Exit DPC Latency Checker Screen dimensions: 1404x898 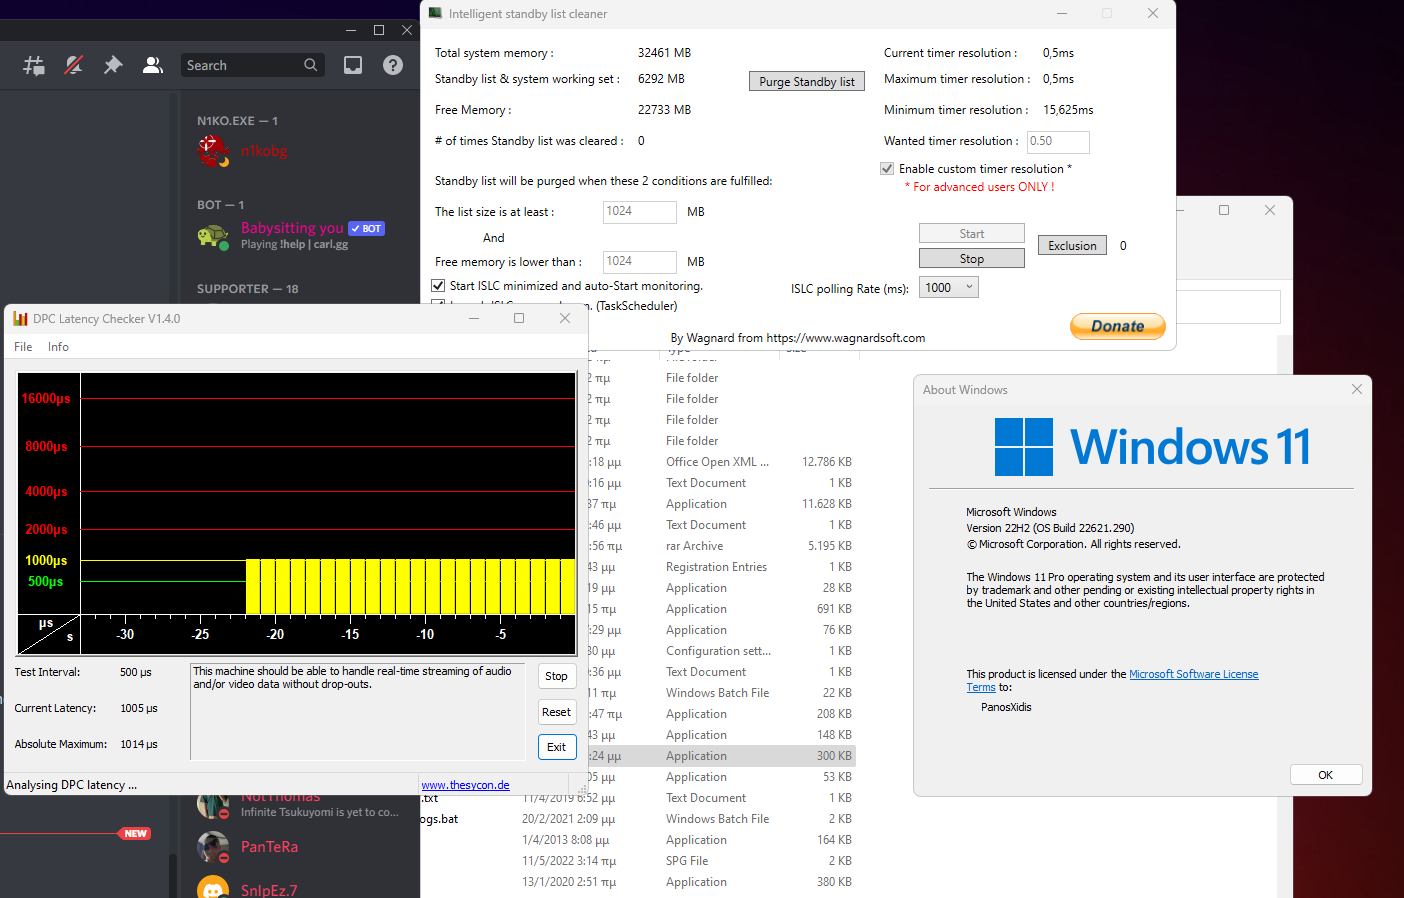(557, 747)
